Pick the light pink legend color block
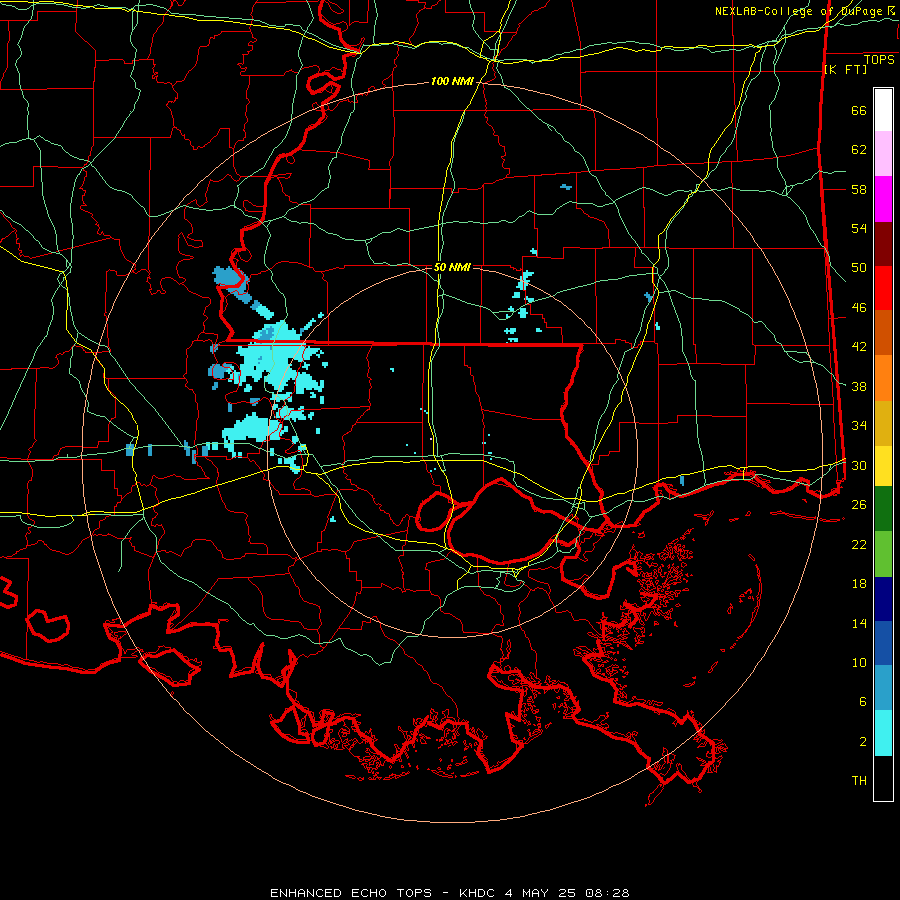Image resolution: width=900 pixels, height=900 pixels. point(883,153)
